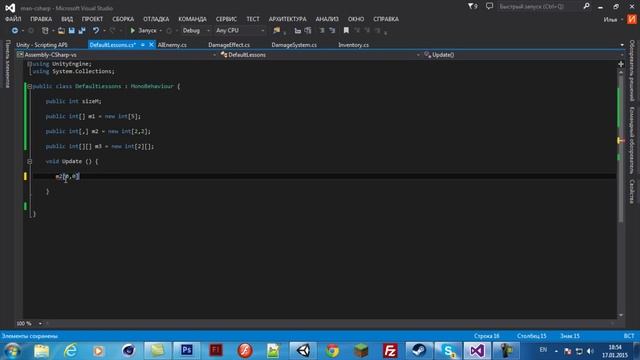The image size is (640, 360).
Task: Open the ОКНО menu
Action: (x=356, y=19)
